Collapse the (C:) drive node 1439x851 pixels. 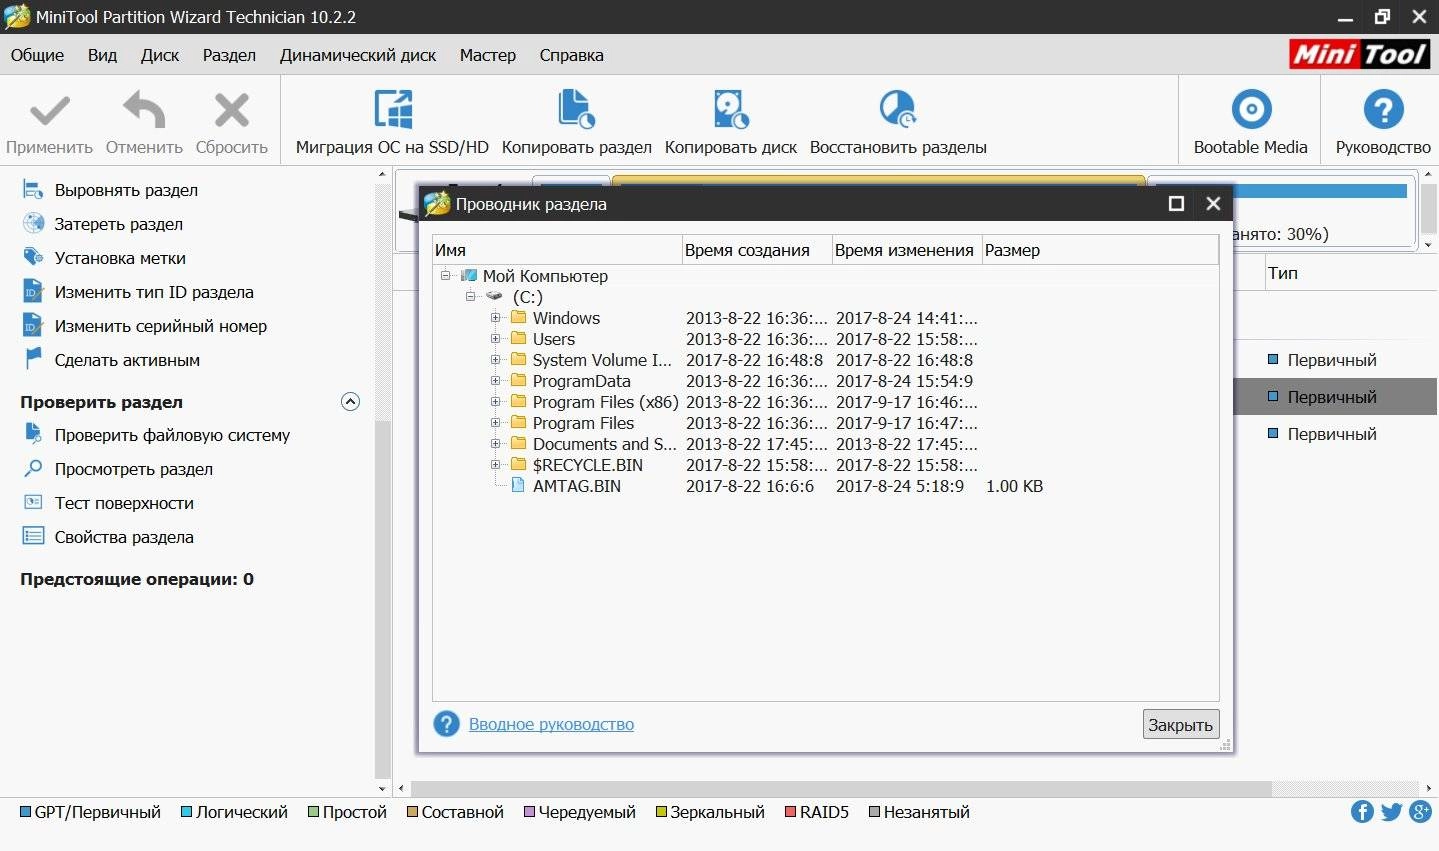(470, 297)
